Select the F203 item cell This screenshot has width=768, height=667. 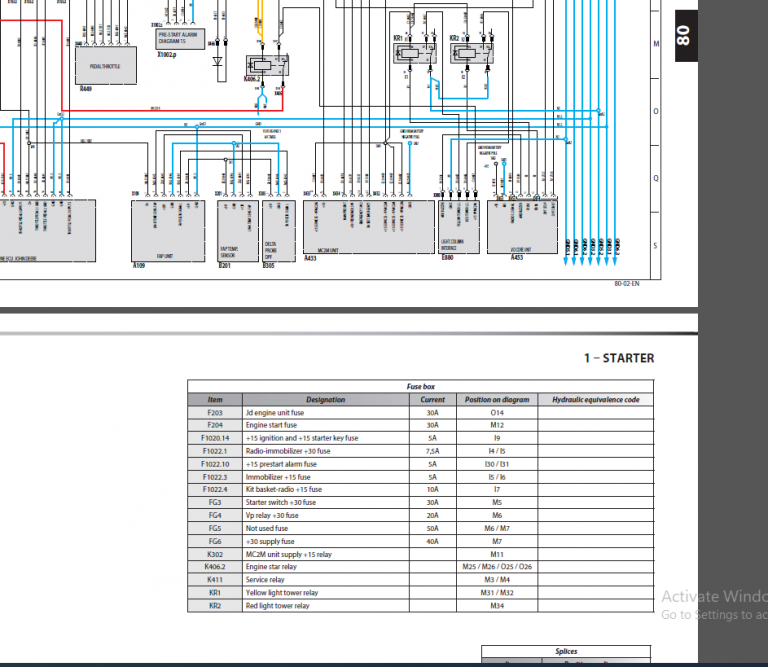(x=215, y=412)
